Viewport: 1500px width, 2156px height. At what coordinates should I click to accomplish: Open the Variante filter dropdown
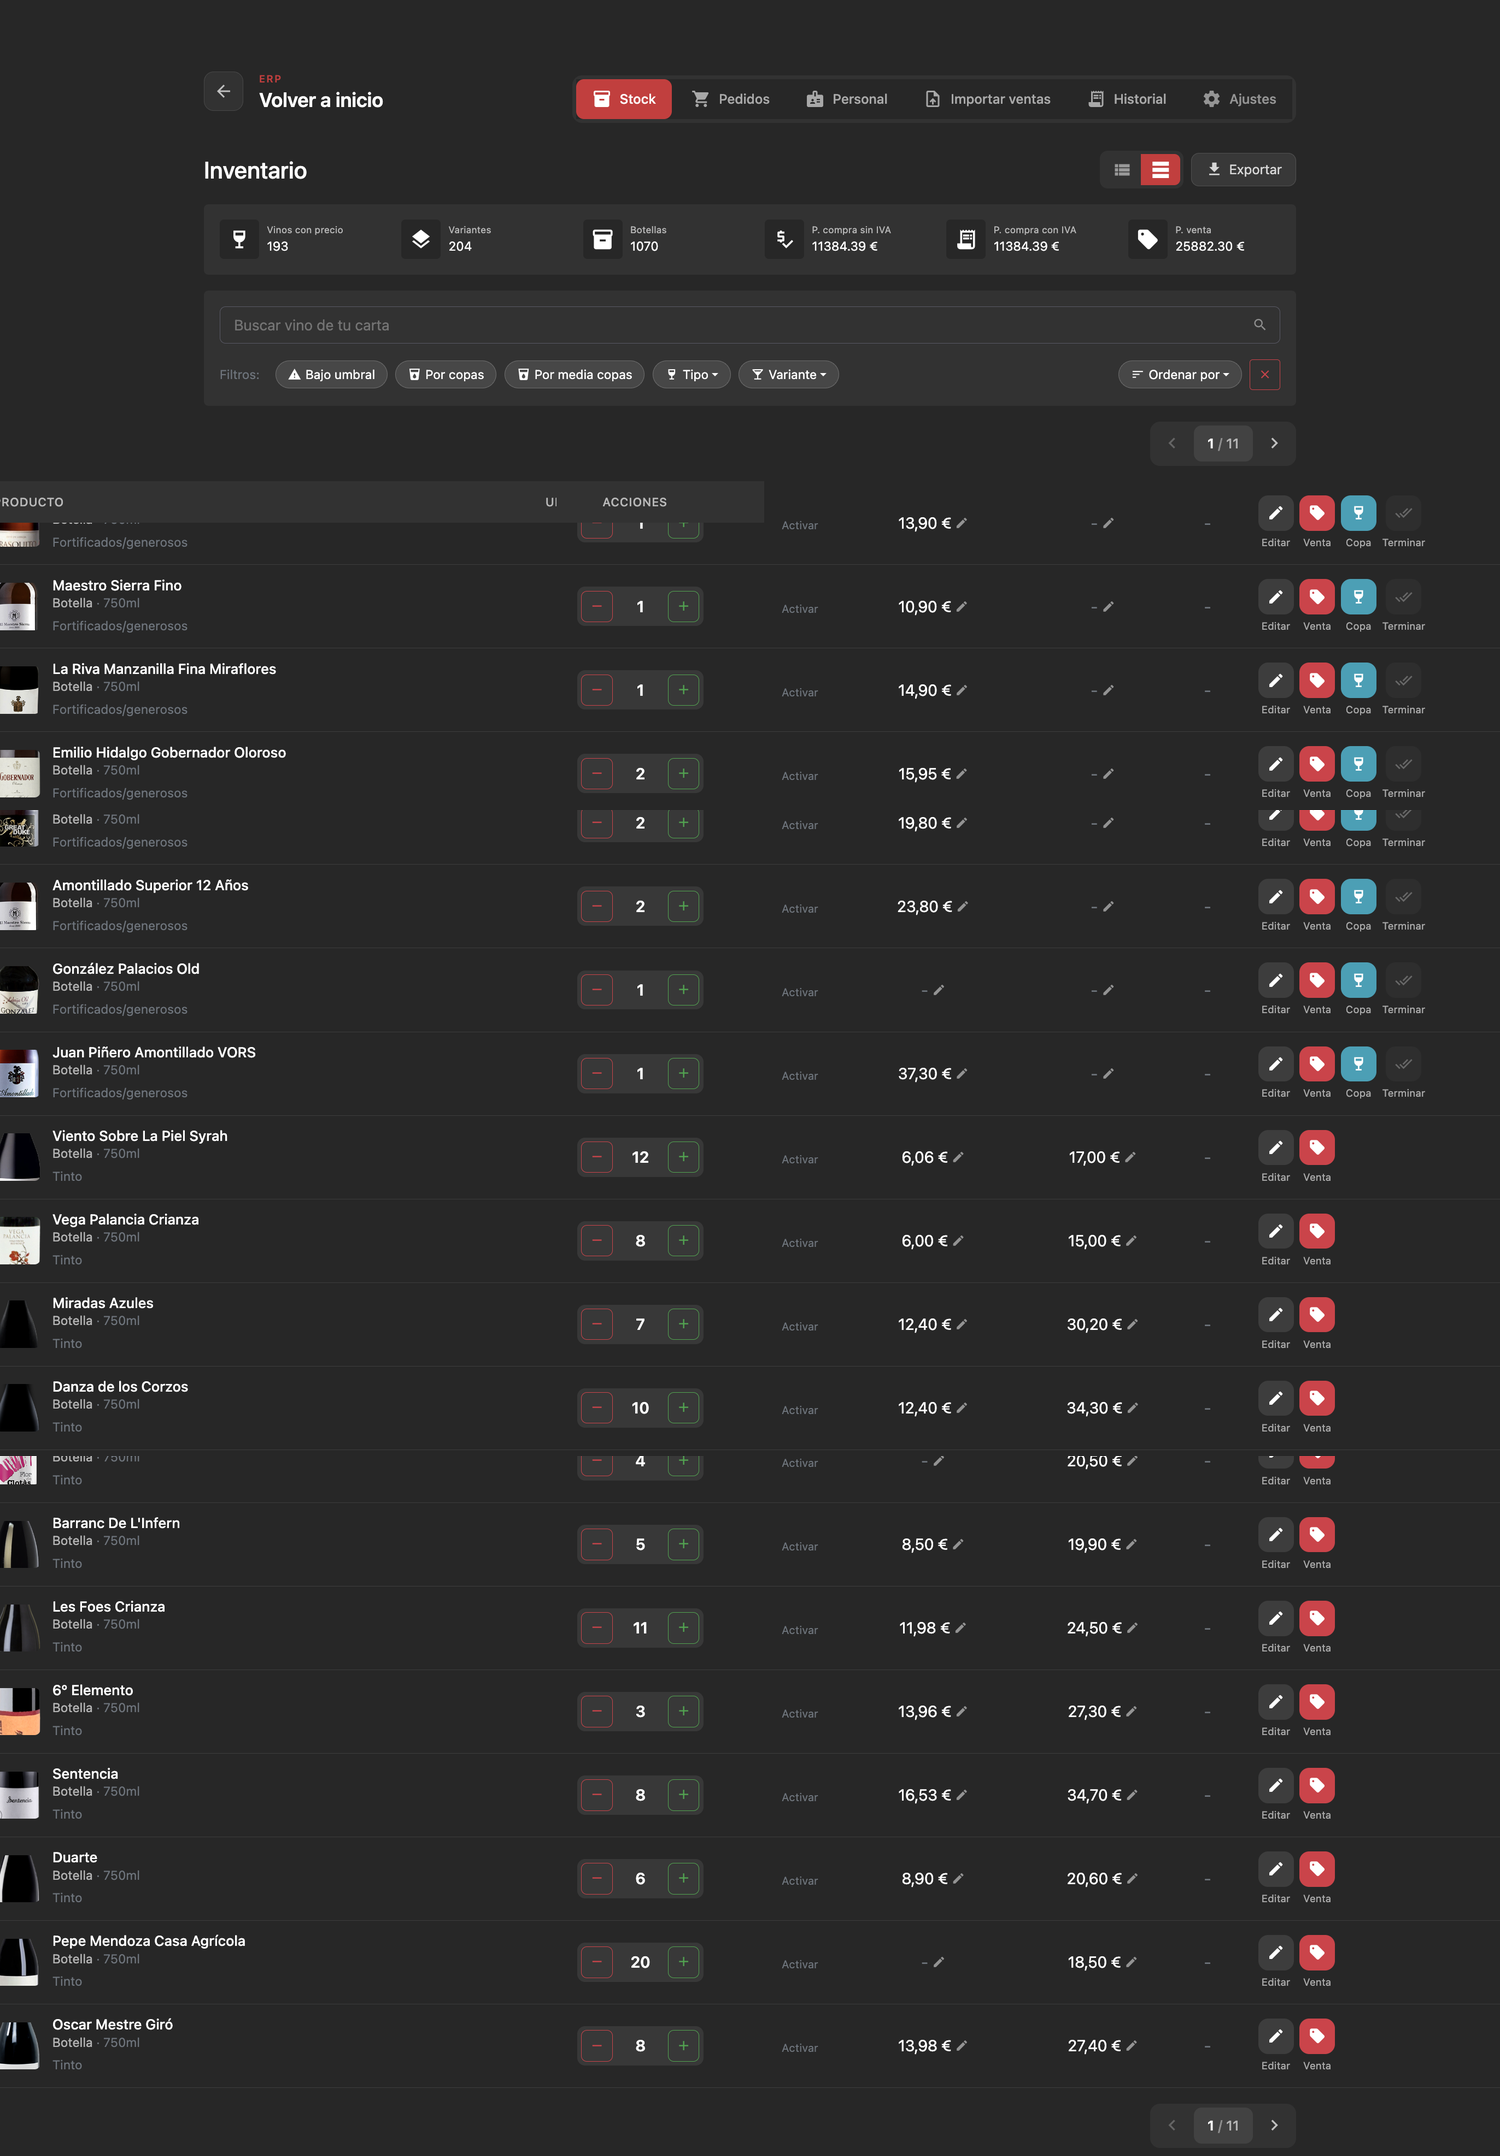click(x=789, y=375)
